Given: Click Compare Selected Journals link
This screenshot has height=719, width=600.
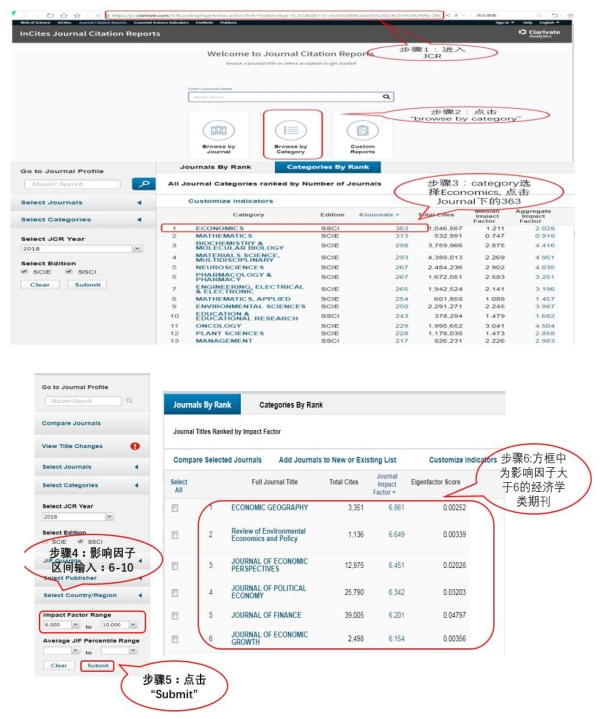Looking at the screenshot, I should tap(217, 460).
